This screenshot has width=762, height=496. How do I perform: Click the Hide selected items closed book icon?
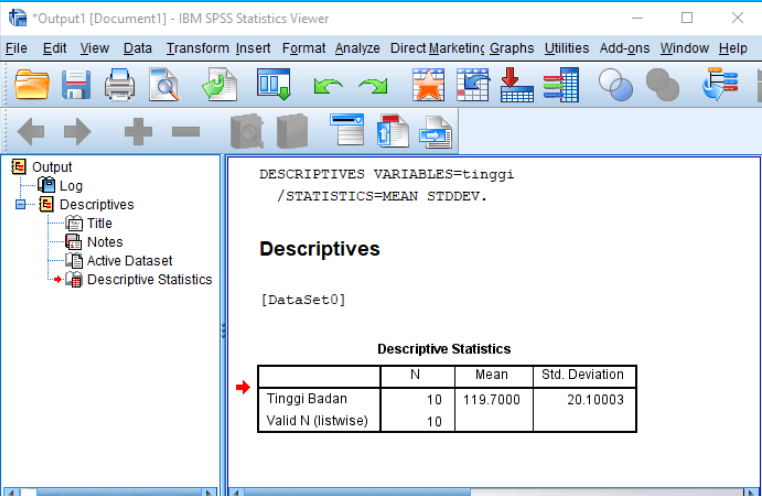(x=292, y=131)
